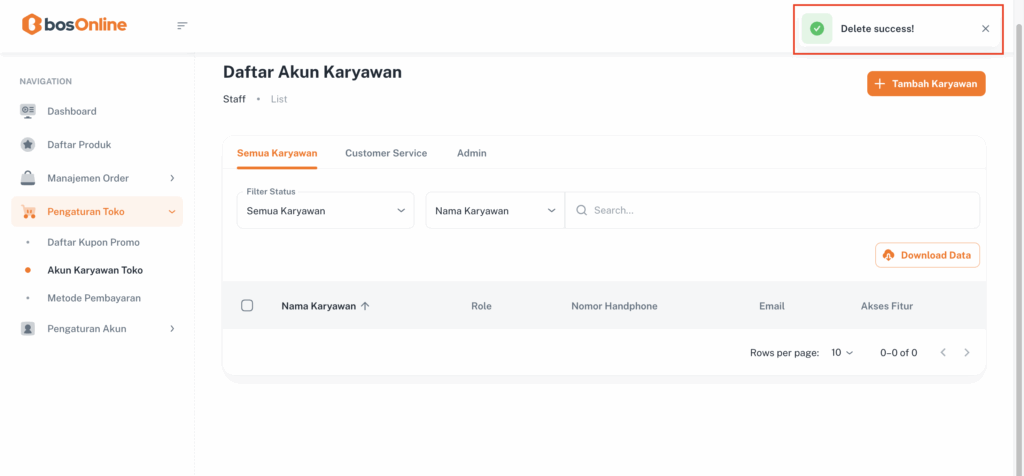Open the Filter Status dropdown
Image resolution: width=1024 pixels, height=476 pixels.
click(325, 211)
